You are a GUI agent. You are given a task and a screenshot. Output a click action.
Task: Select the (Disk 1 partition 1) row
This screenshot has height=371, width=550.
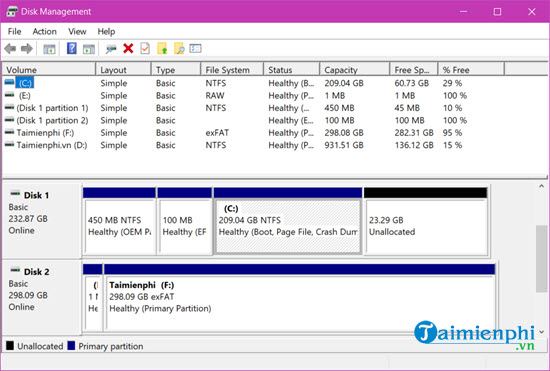[x=253, y=108]
